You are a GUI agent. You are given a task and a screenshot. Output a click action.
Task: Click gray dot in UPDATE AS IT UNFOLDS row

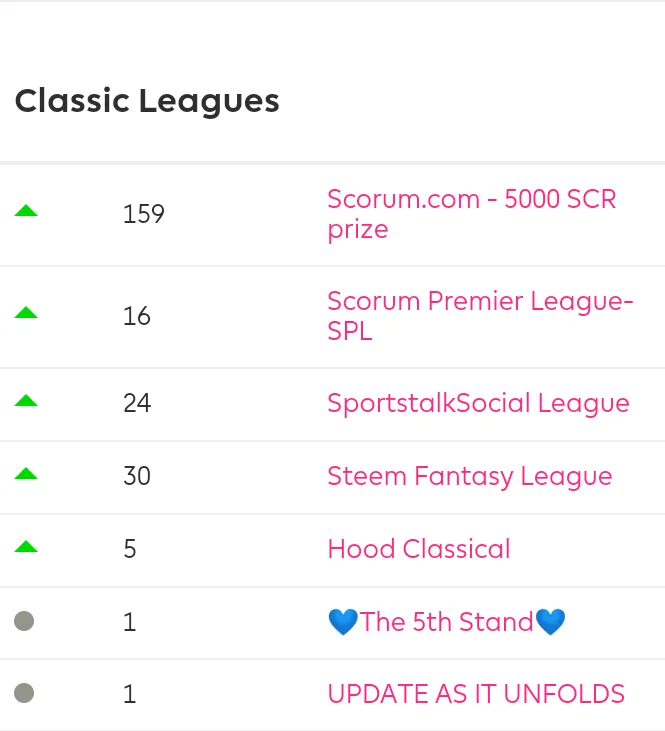tap(24, 693)
